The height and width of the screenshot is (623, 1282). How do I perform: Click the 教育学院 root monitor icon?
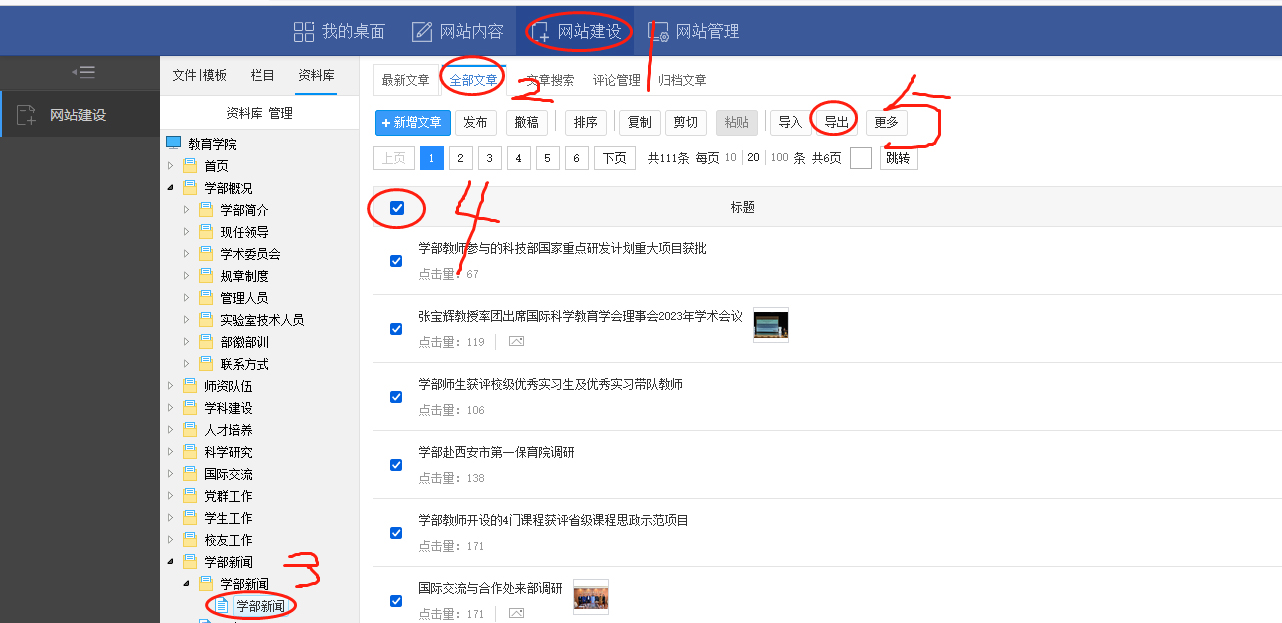[174, 144]
